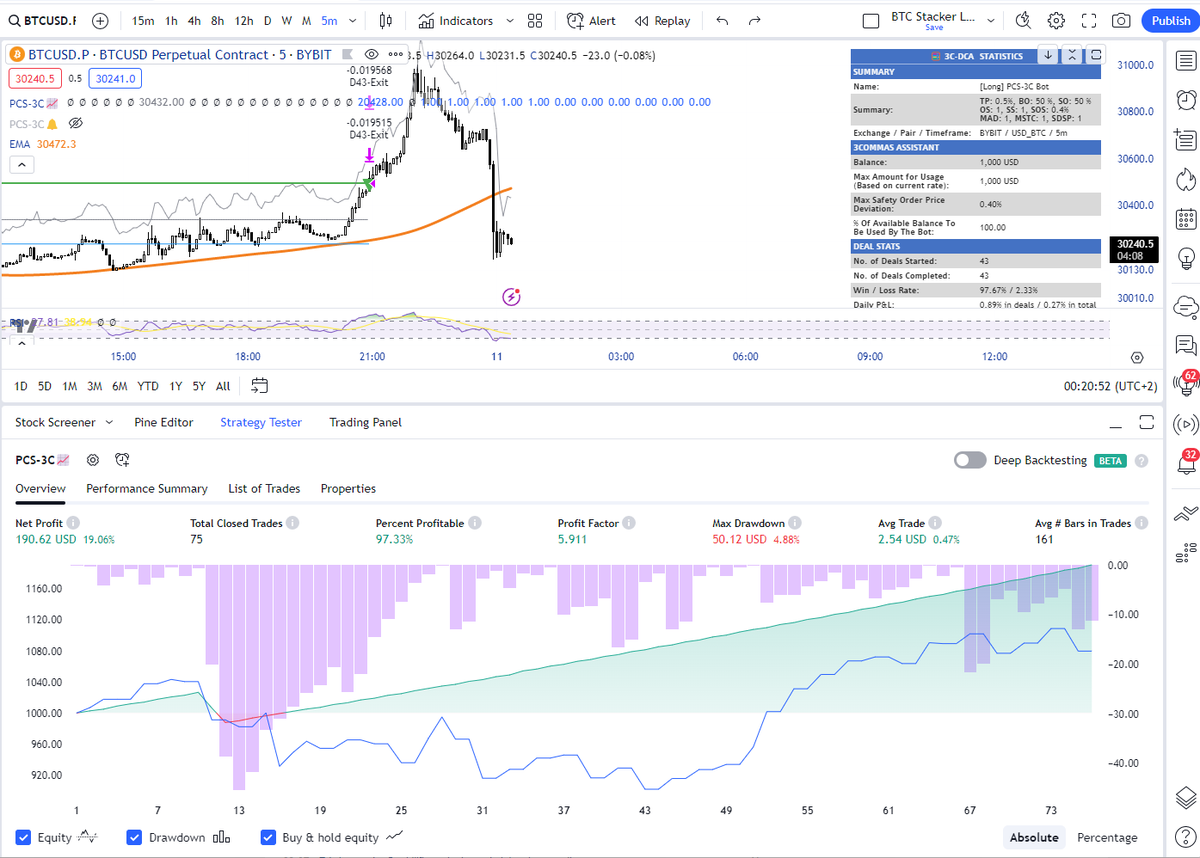Screen dimensions: 1200x858
Task: Toggle Deep Backtesting switch
Action: (x=970, y=460)
